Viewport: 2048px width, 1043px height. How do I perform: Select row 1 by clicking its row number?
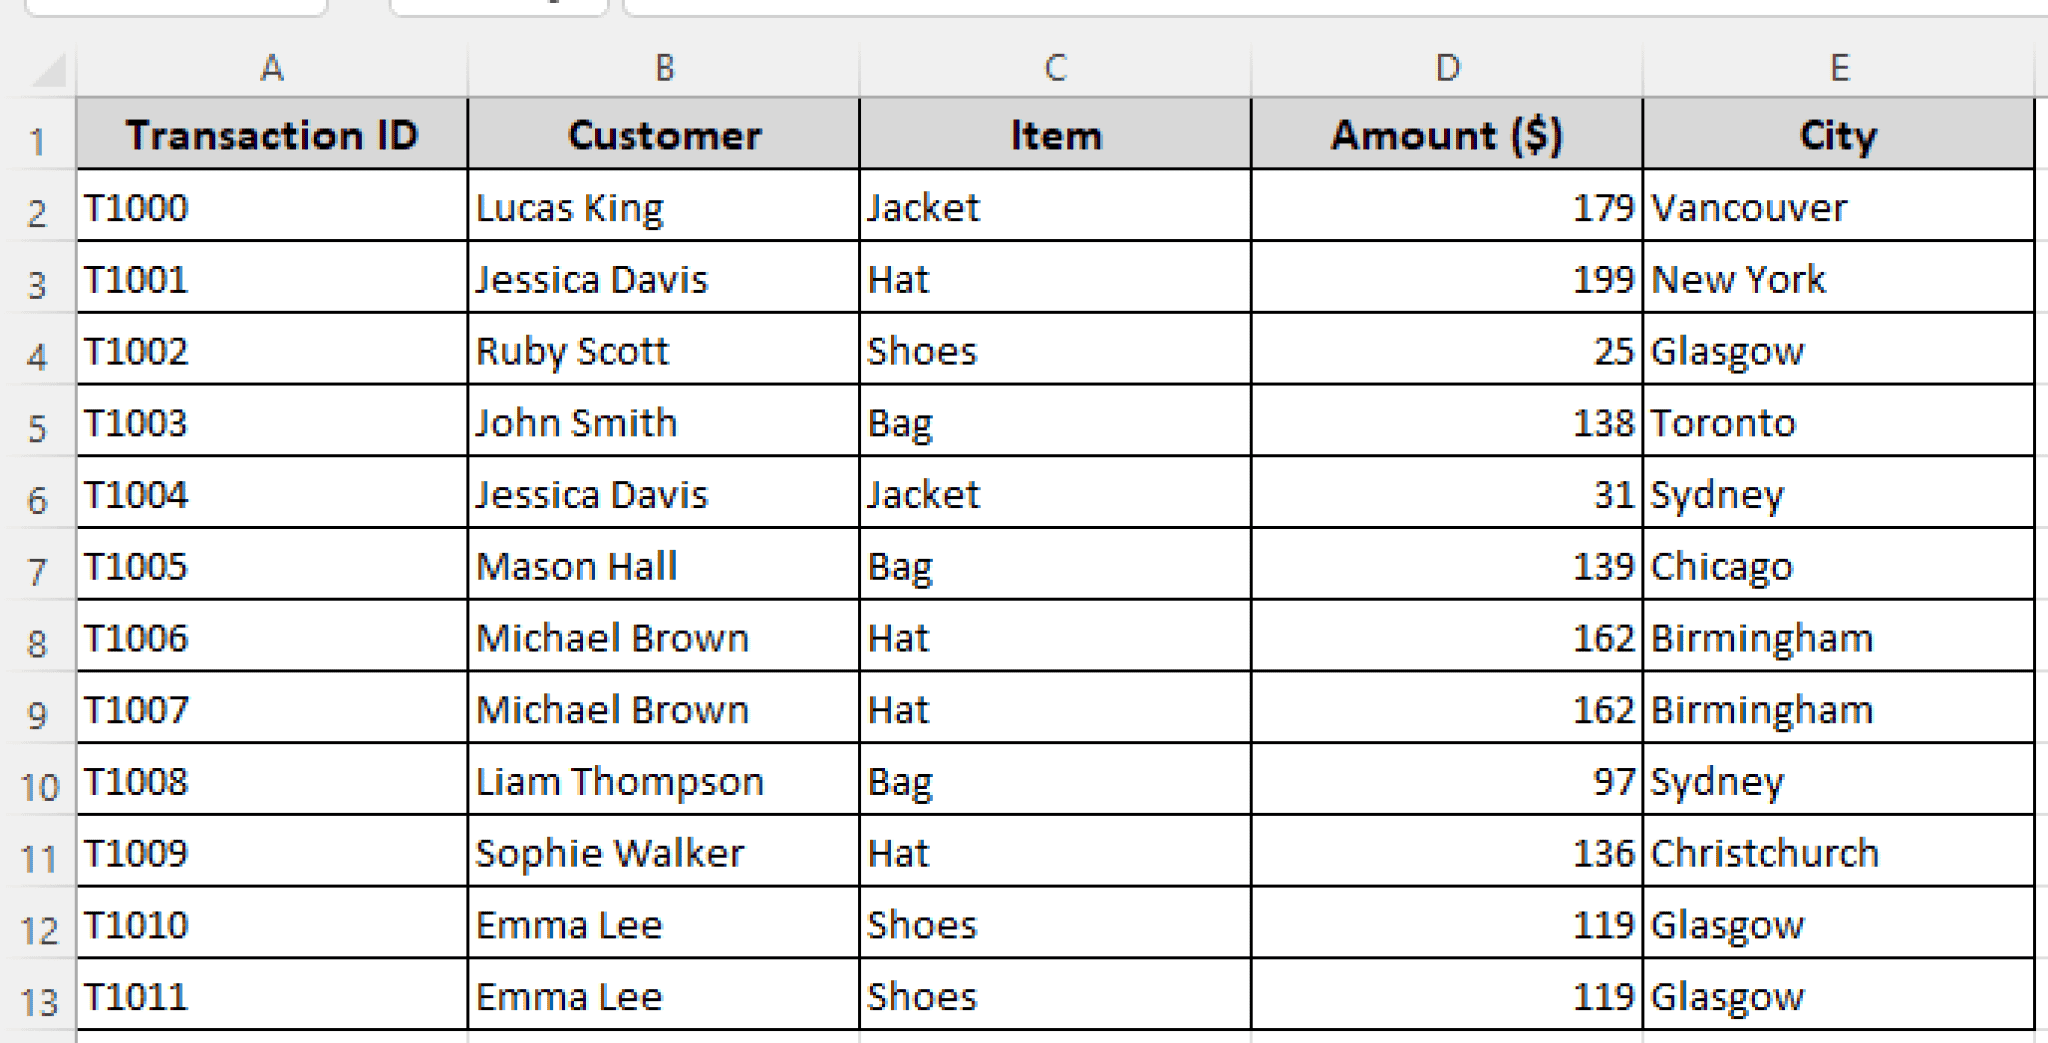[x=40, y=135]
